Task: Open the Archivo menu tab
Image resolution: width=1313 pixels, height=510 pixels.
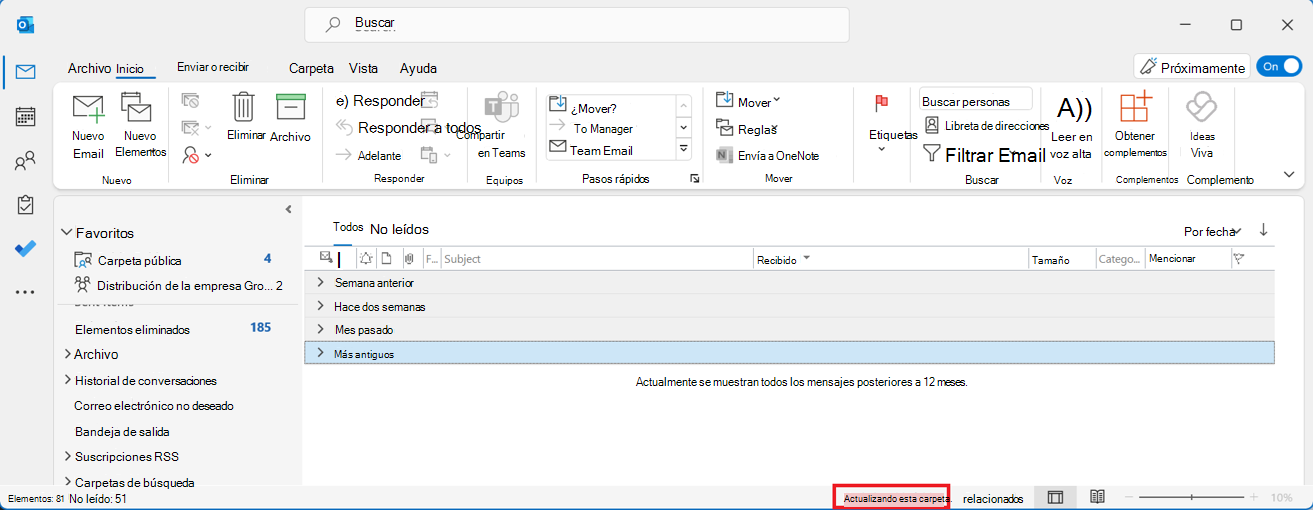Action: pos(89,68)
